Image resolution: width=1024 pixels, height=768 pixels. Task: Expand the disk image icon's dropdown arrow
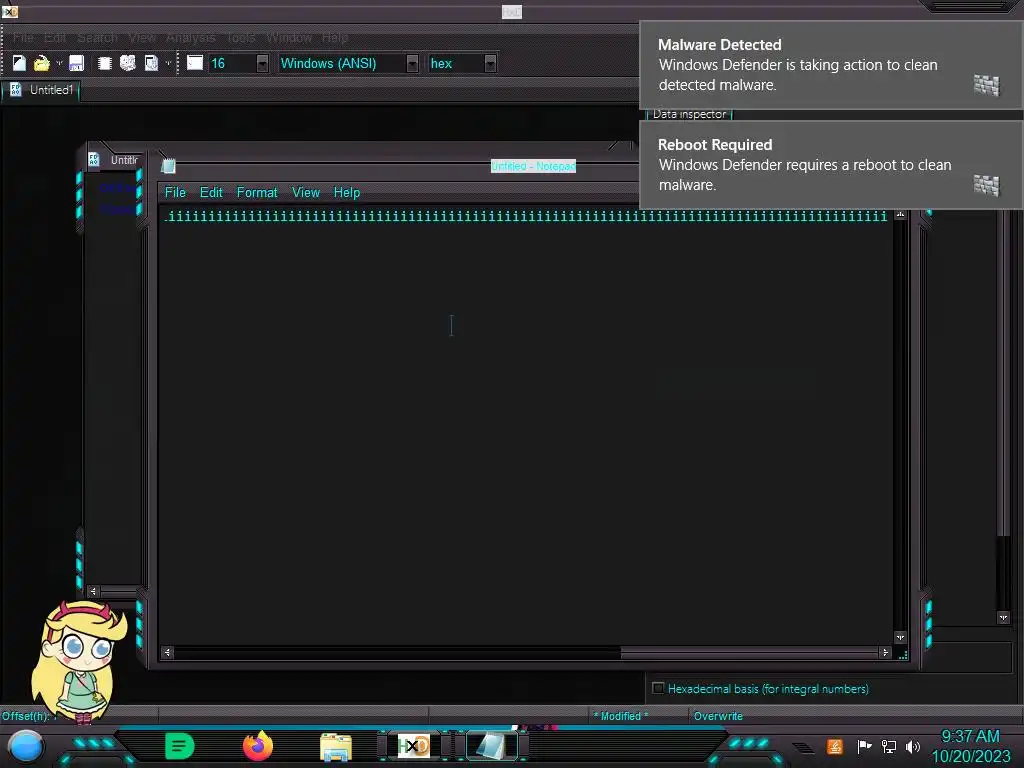coord(168,63)
